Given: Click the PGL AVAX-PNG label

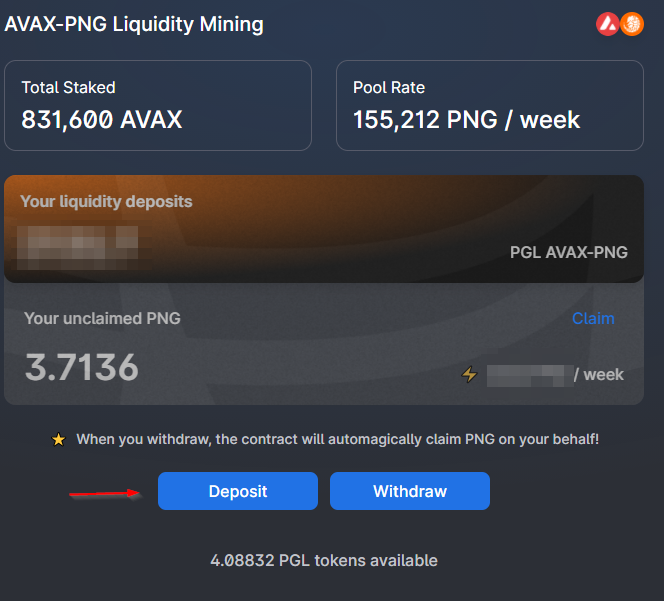Looking at the screenshot, I should click(x=568, y=252).
